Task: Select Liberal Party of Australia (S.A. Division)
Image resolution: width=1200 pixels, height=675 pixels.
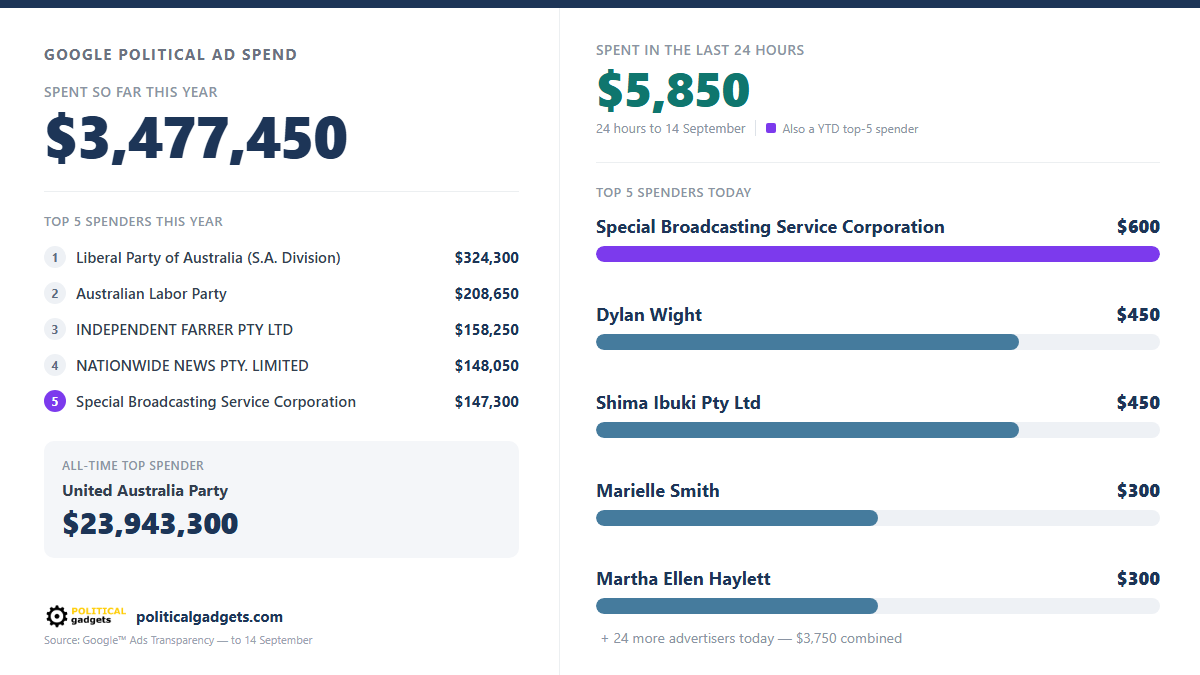Action: 208,258
